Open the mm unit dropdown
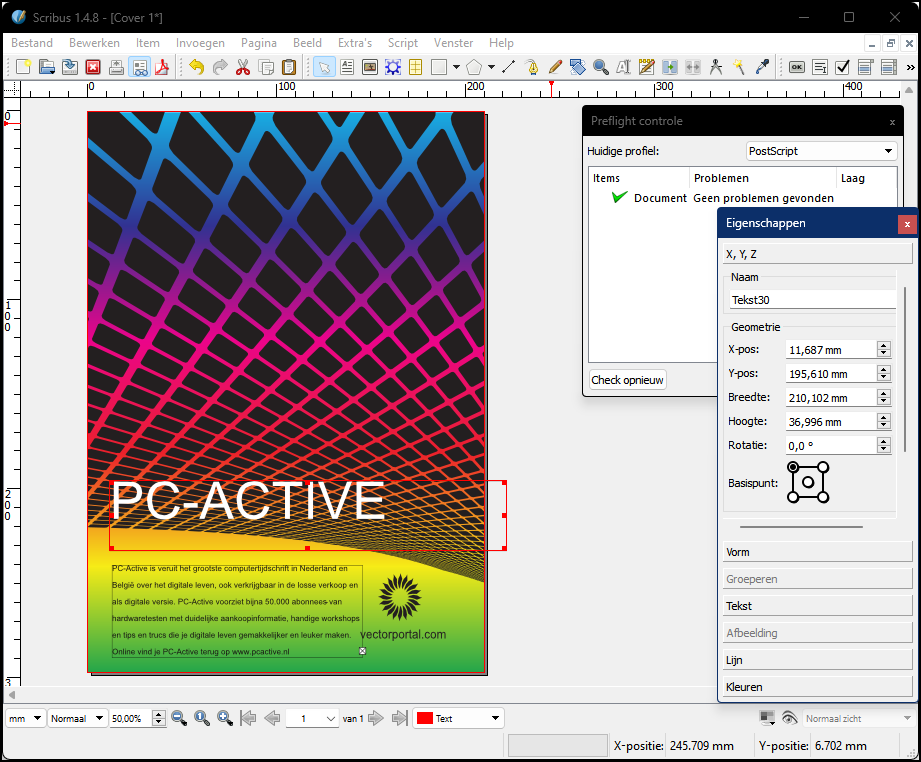Image resolution: width=921 pixels, height=762 pixels. tap(26, 718)
